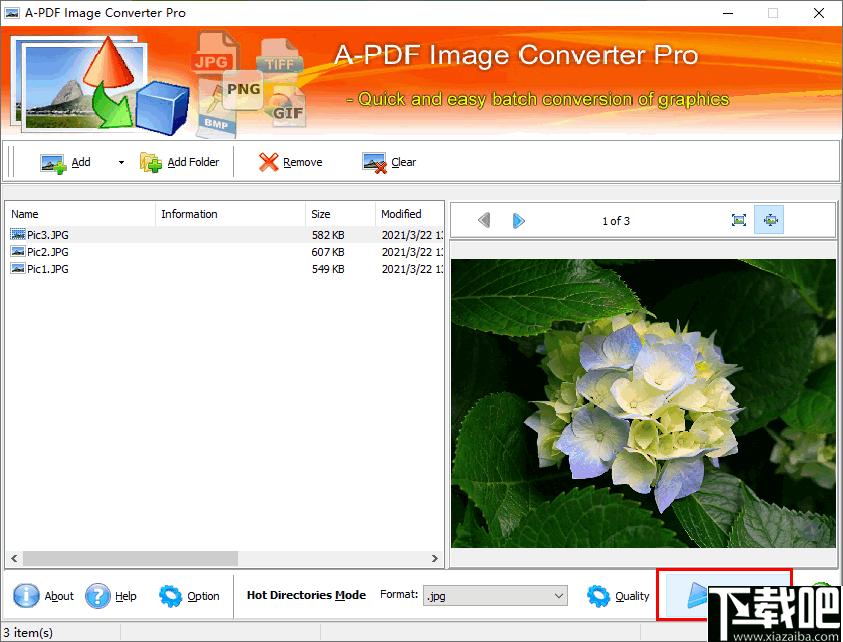Click the Add Folder label

click(193, 162)
